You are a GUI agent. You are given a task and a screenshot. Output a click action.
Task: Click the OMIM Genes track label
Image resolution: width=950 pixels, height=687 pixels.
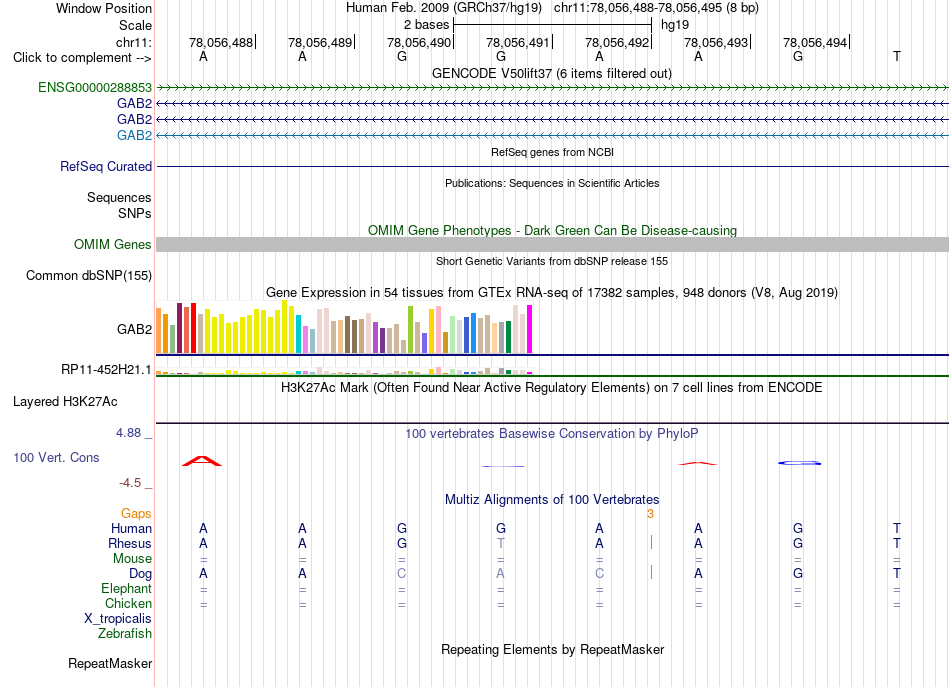113,244
